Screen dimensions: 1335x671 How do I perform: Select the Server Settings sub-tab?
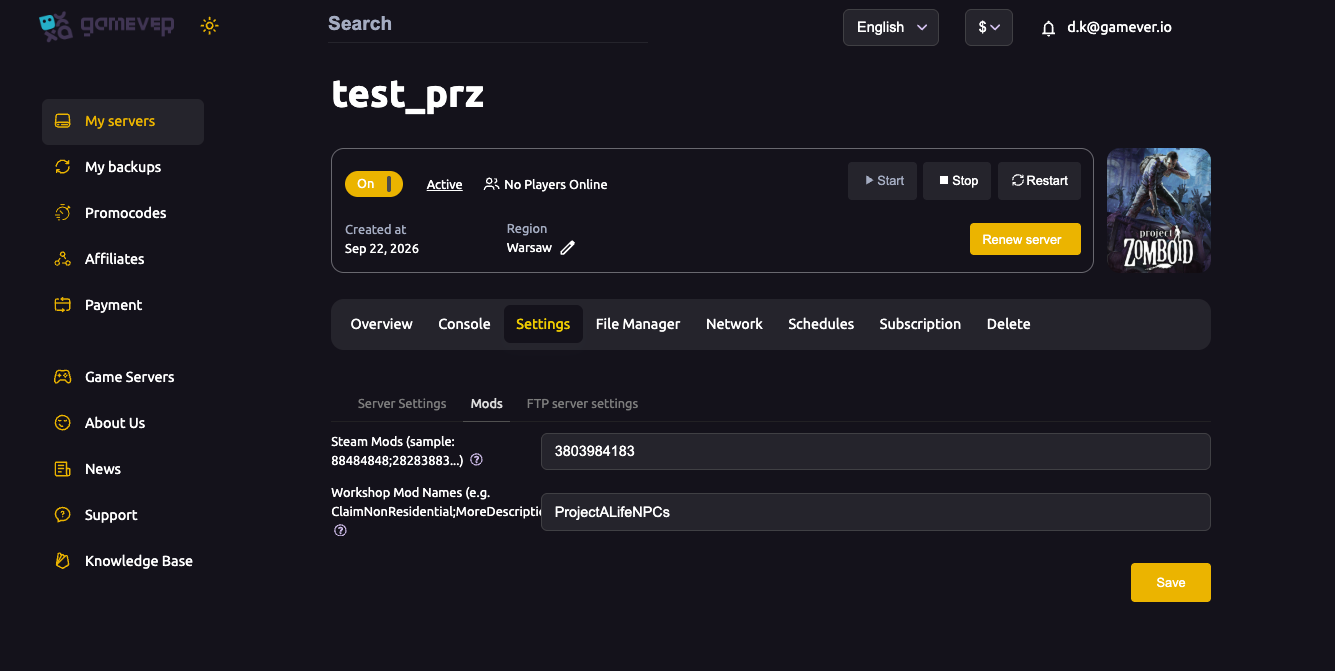[402, 404]
